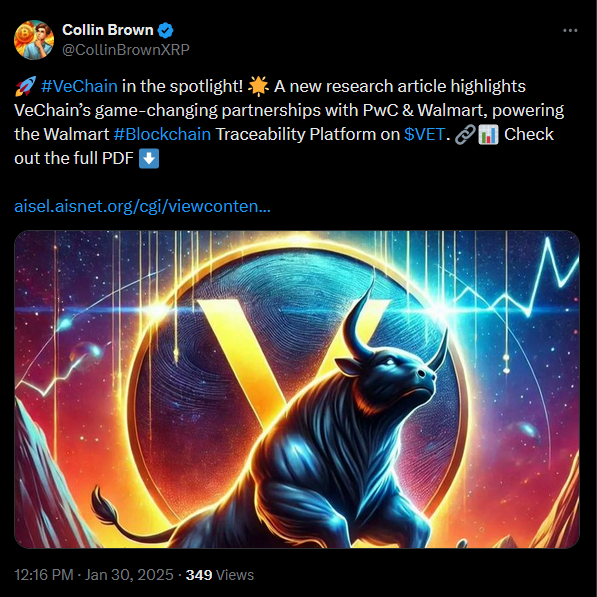Click the bar chart emoji before 'Check'

pyautogui.click(x=488, y=134)
